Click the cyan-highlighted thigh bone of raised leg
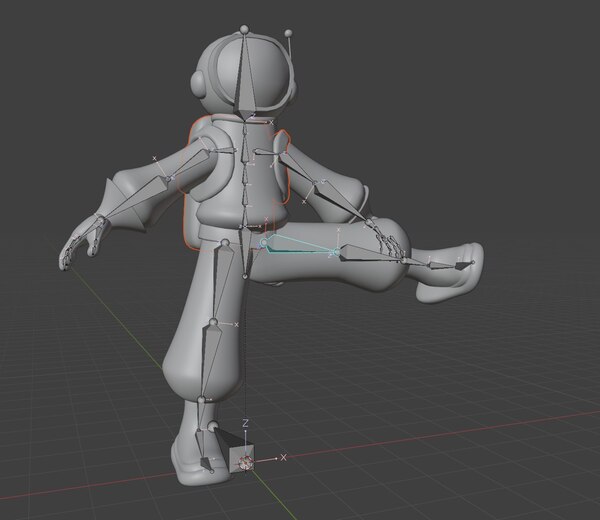 [x=298, y=245]
